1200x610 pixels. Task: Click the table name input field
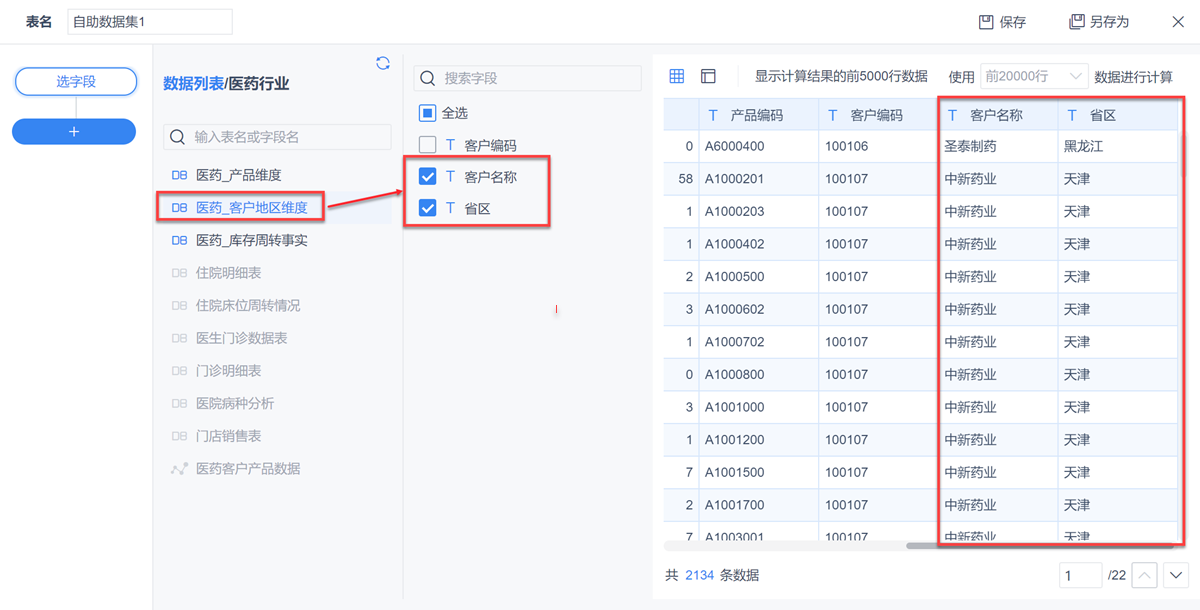pyautogui.click(x=150, y=22)
